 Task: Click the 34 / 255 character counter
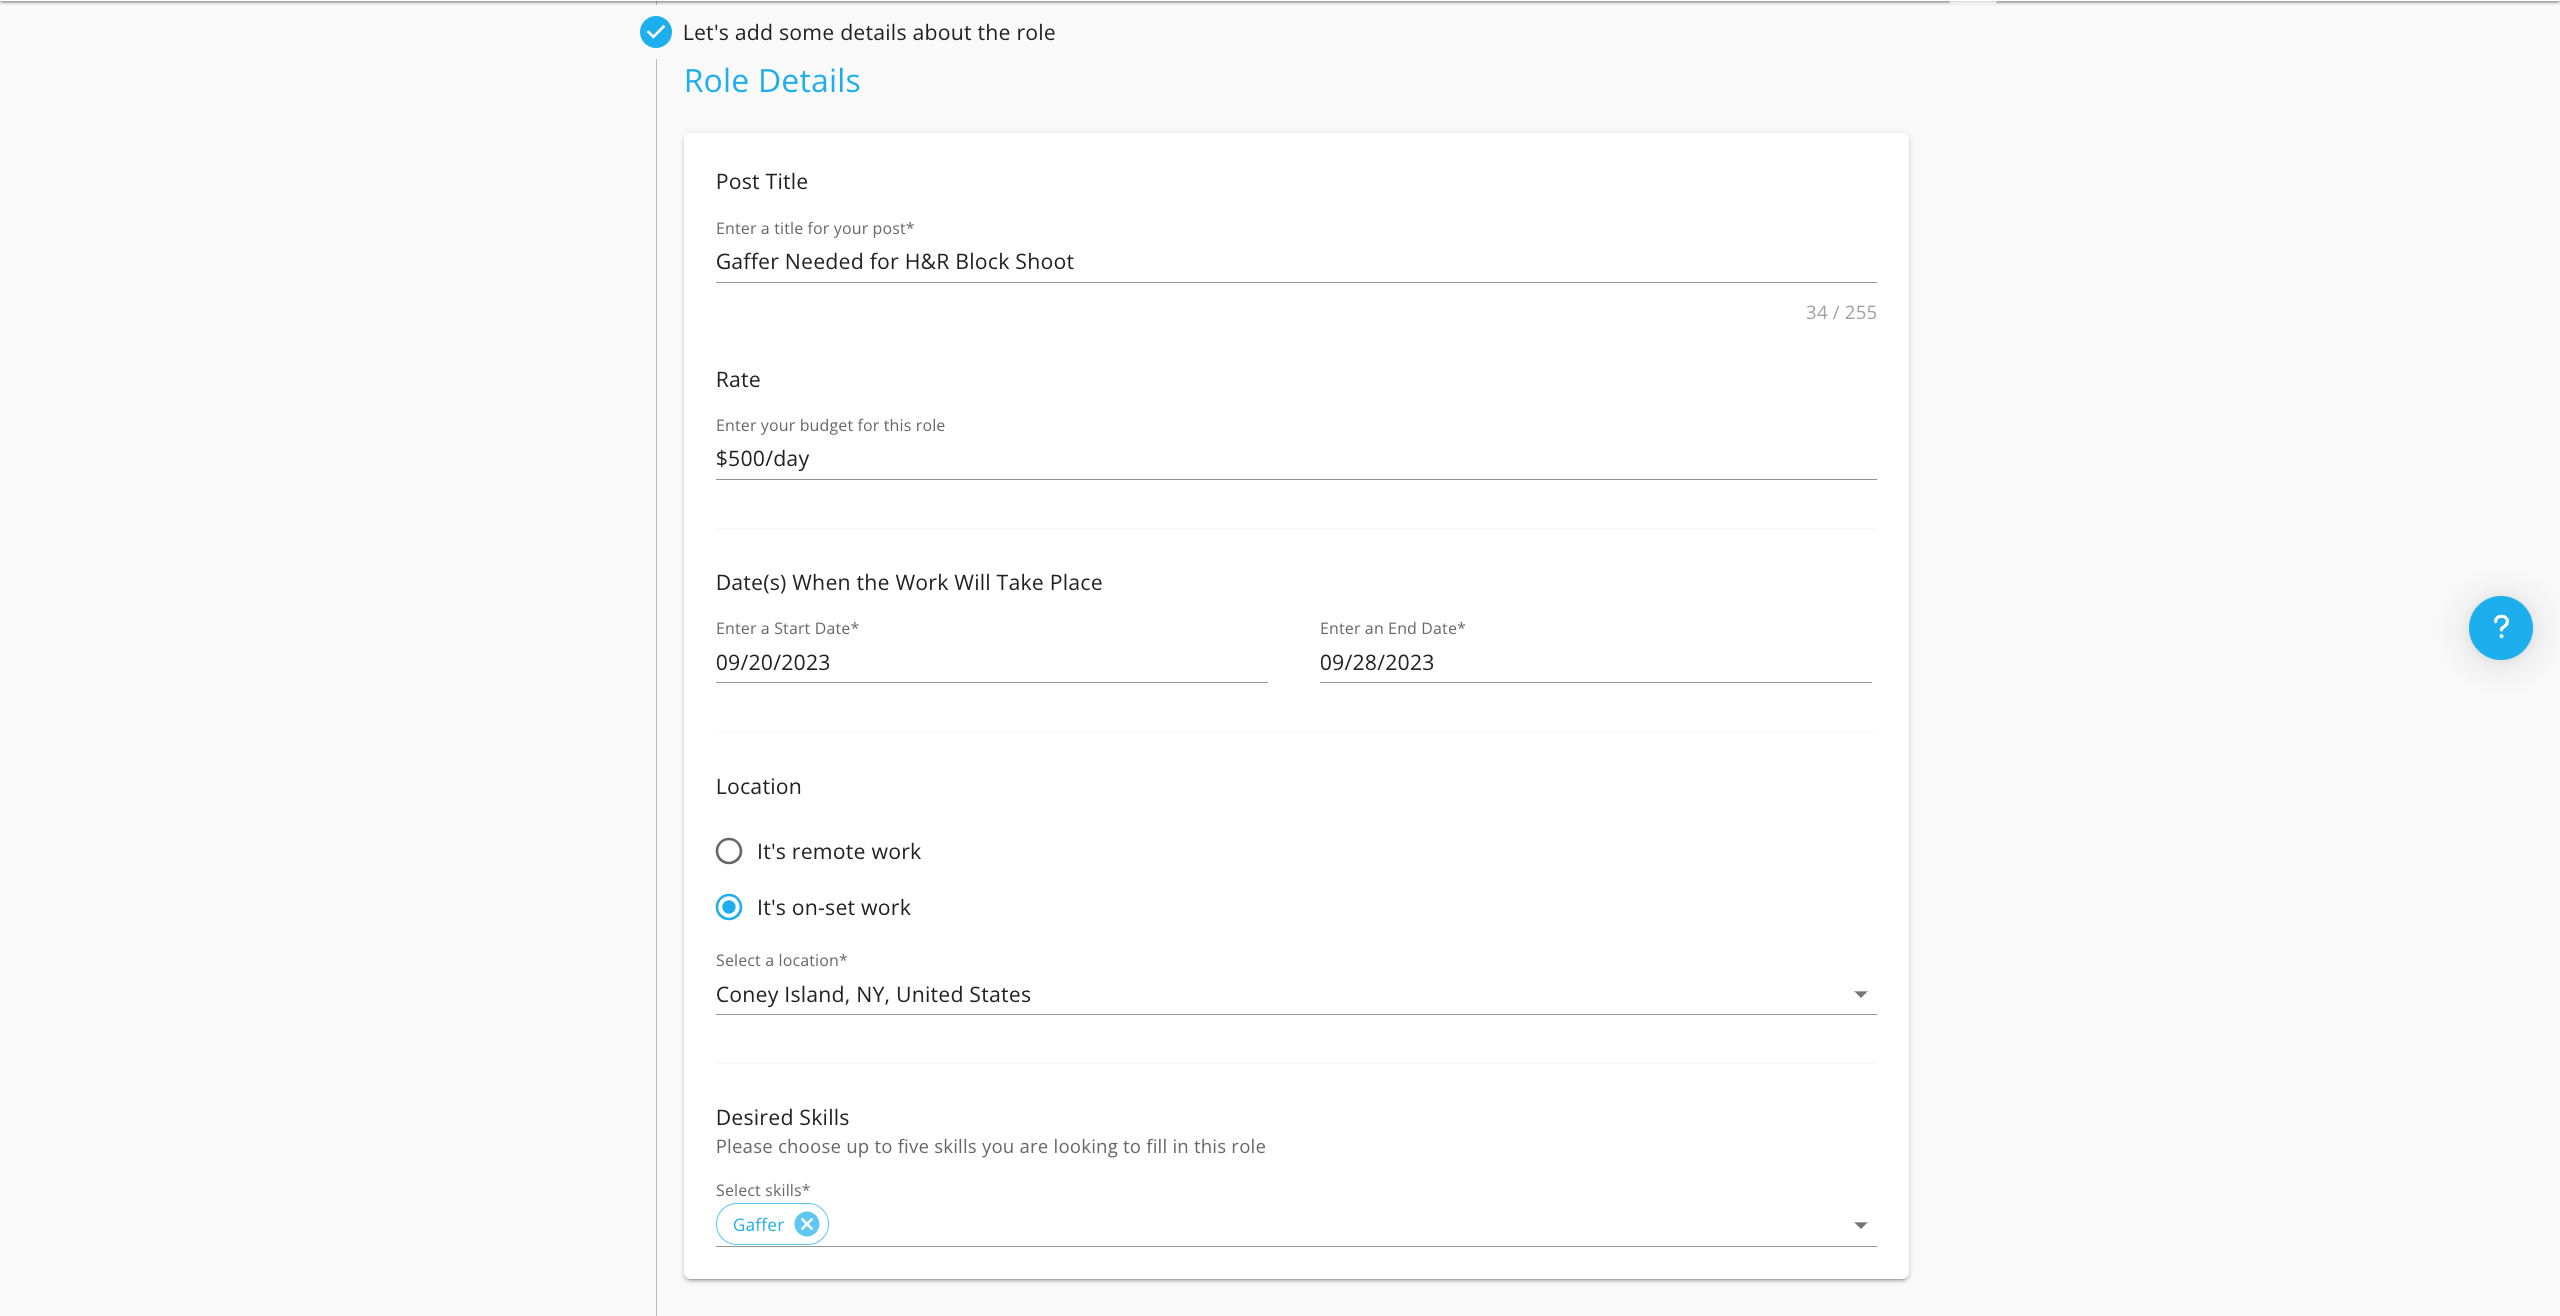[x=1840, y=313]
